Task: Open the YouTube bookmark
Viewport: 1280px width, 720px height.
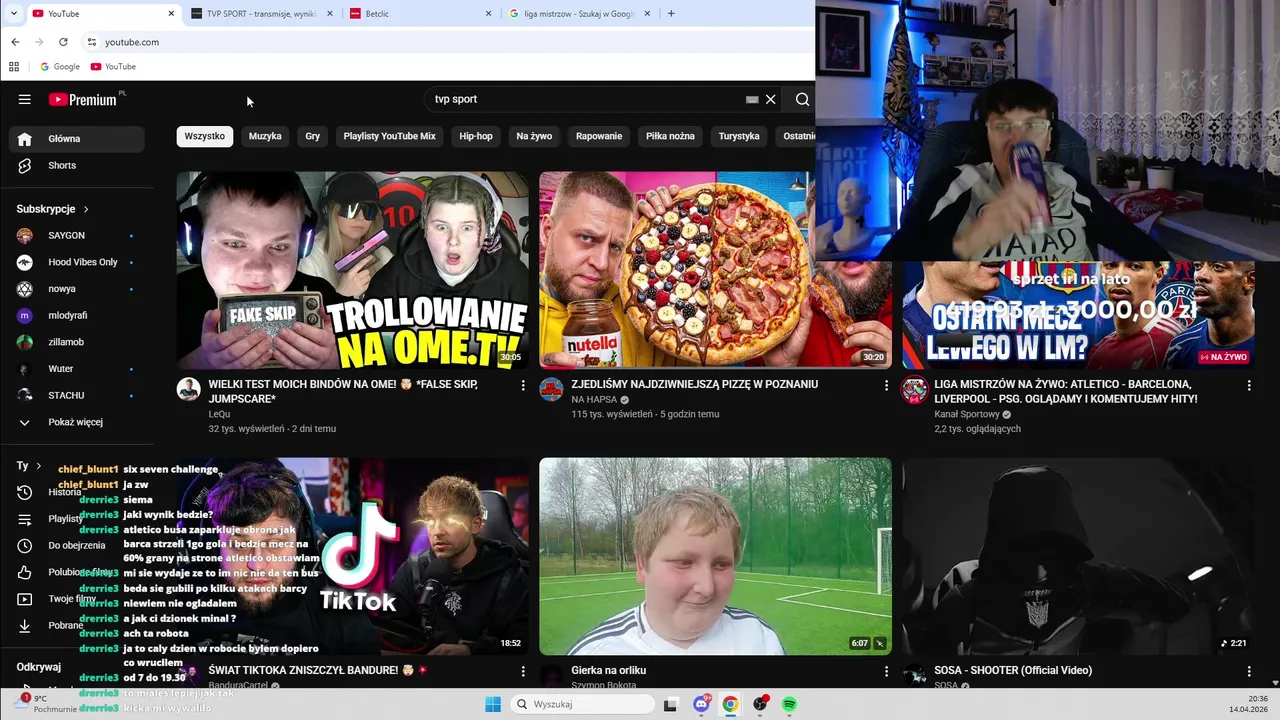Action: tap(113, 66)
